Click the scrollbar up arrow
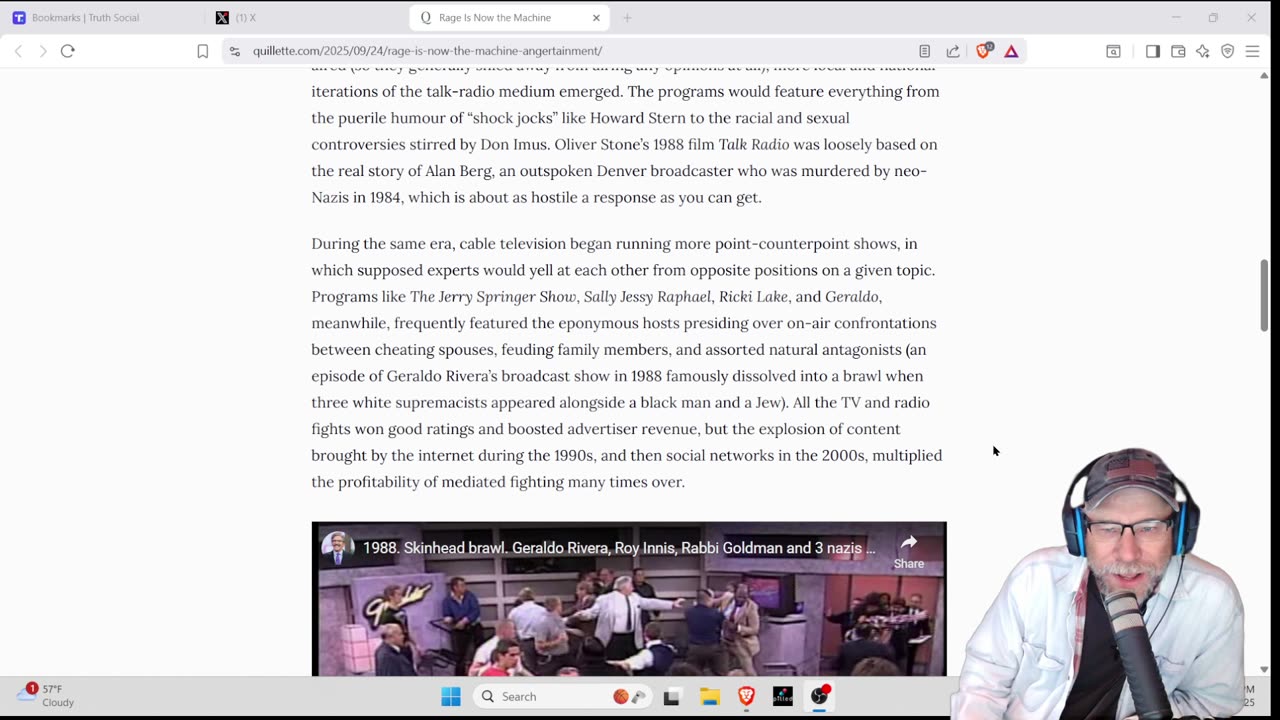Image resolution: width=1280 pixels, height=720 pixels. point(1264,75)
